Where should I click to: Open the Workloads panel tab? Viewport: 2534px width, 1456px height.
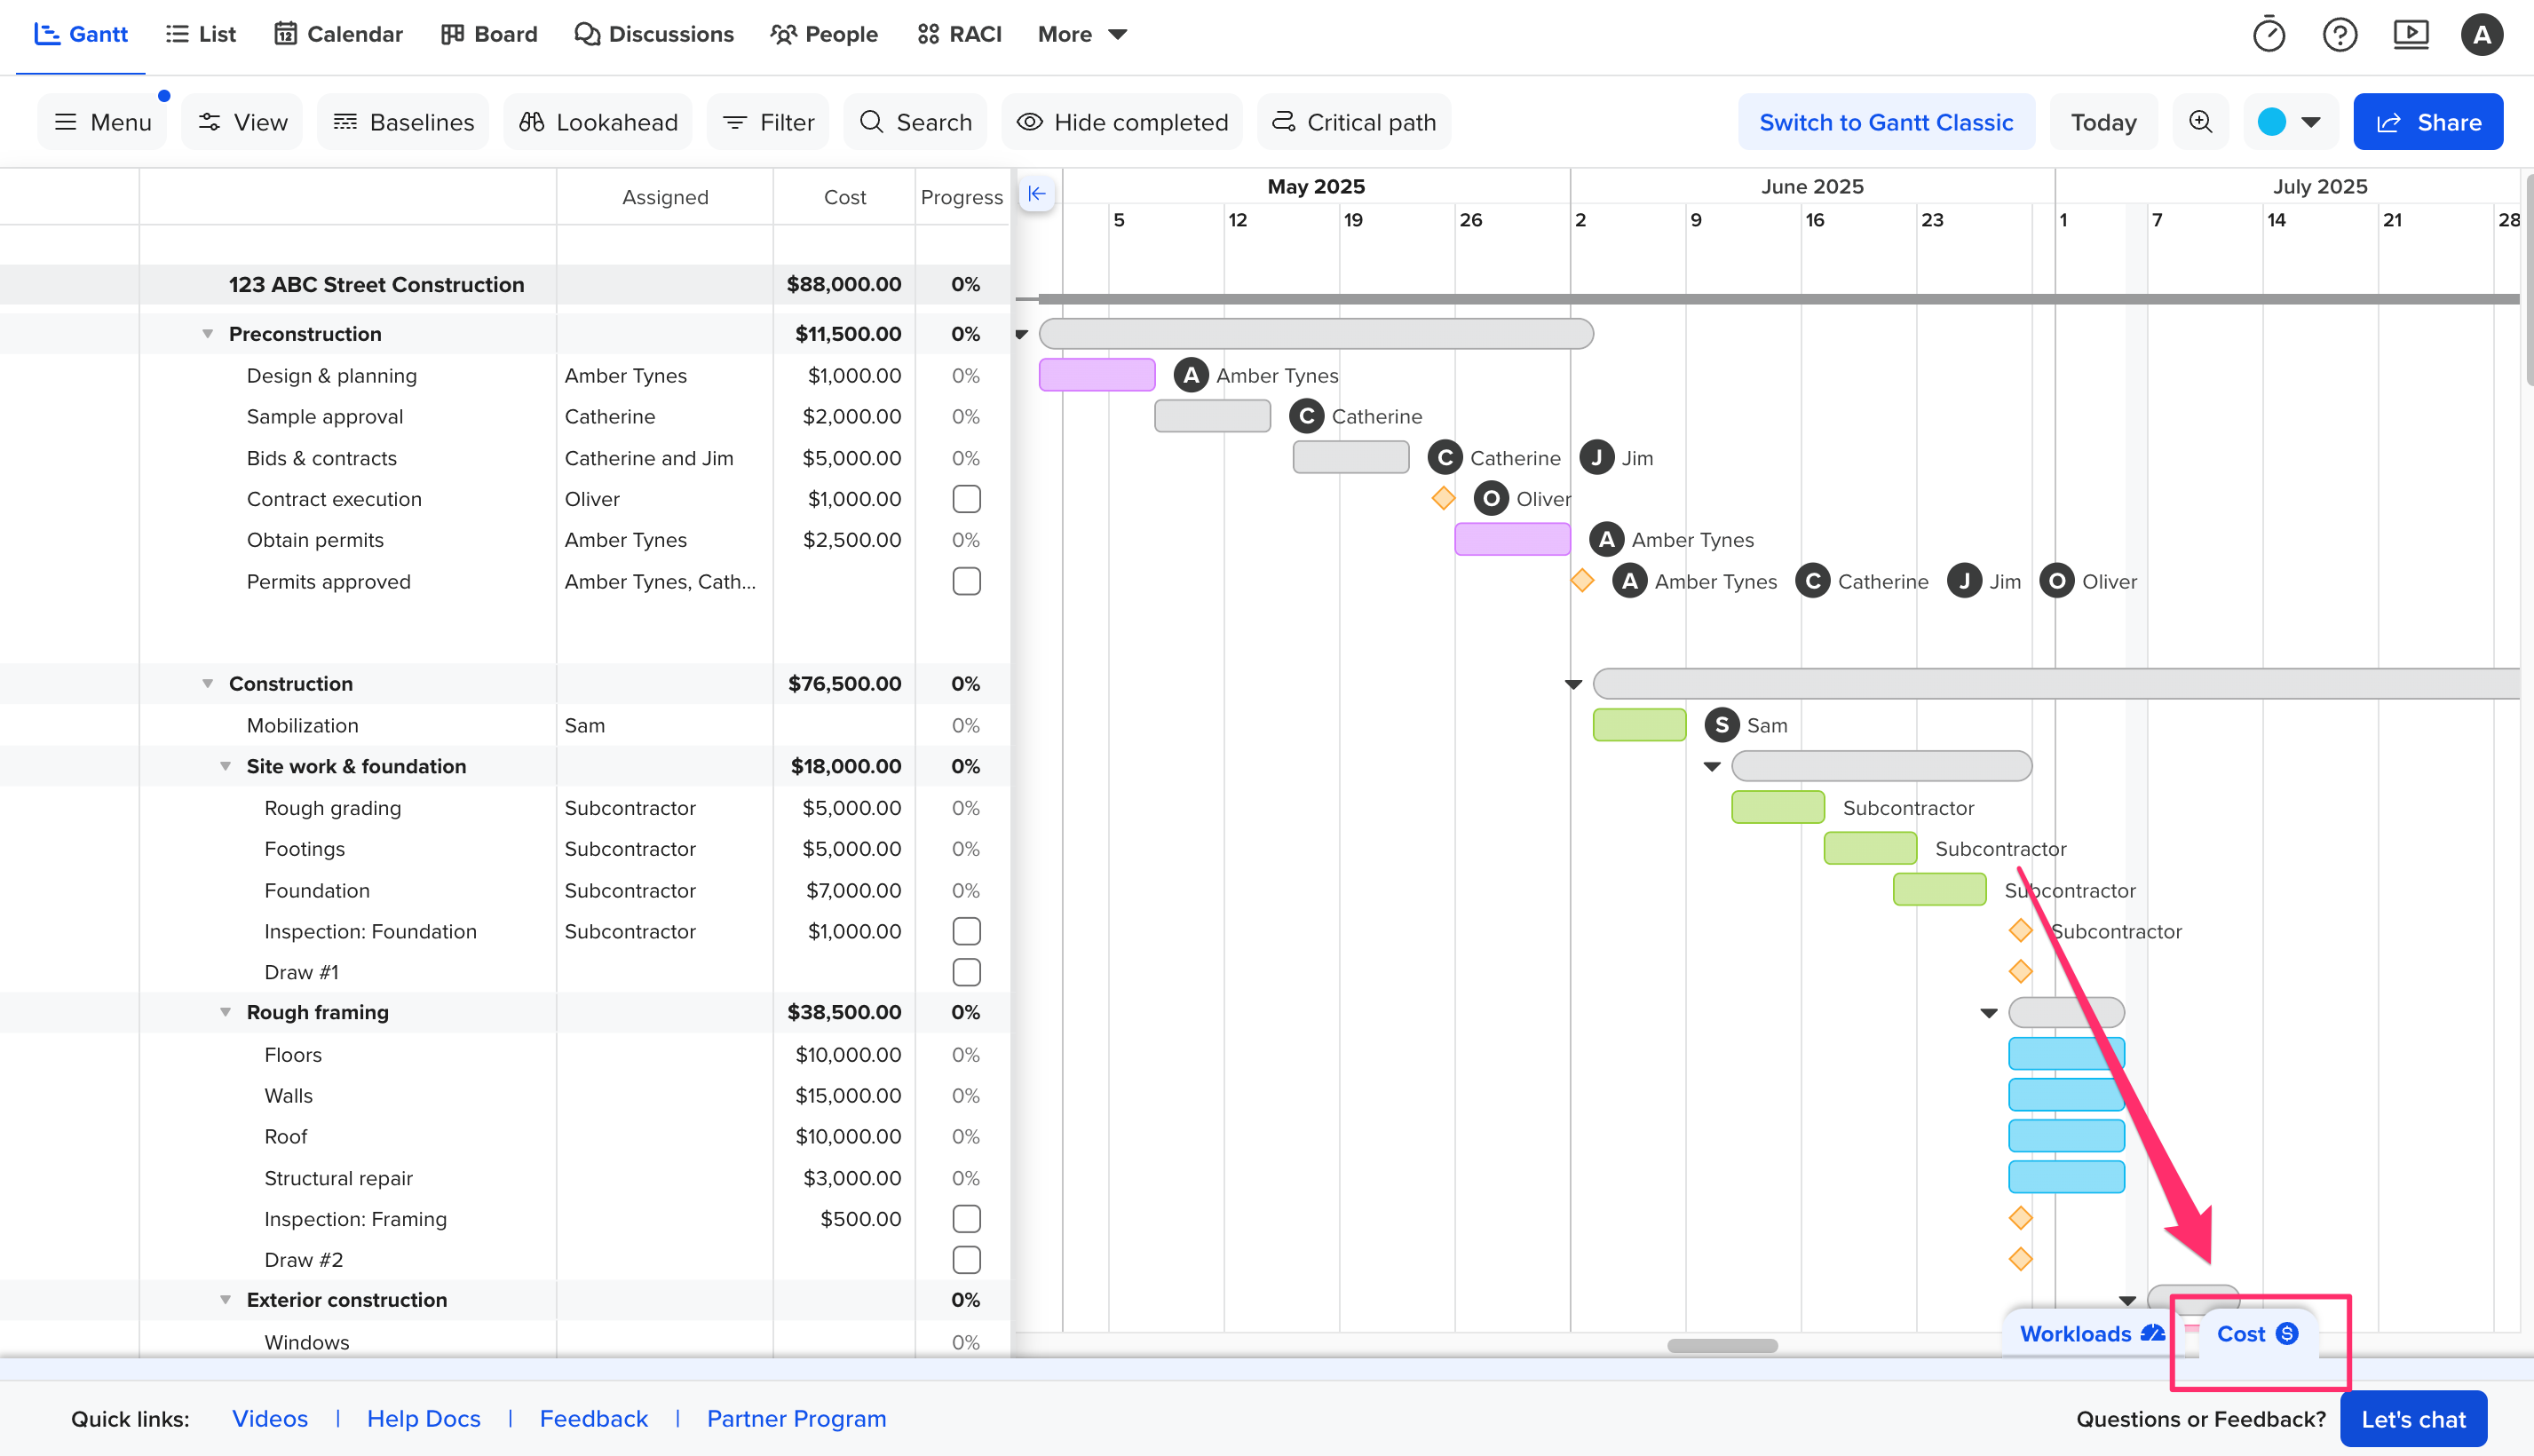(2091, 1333)
